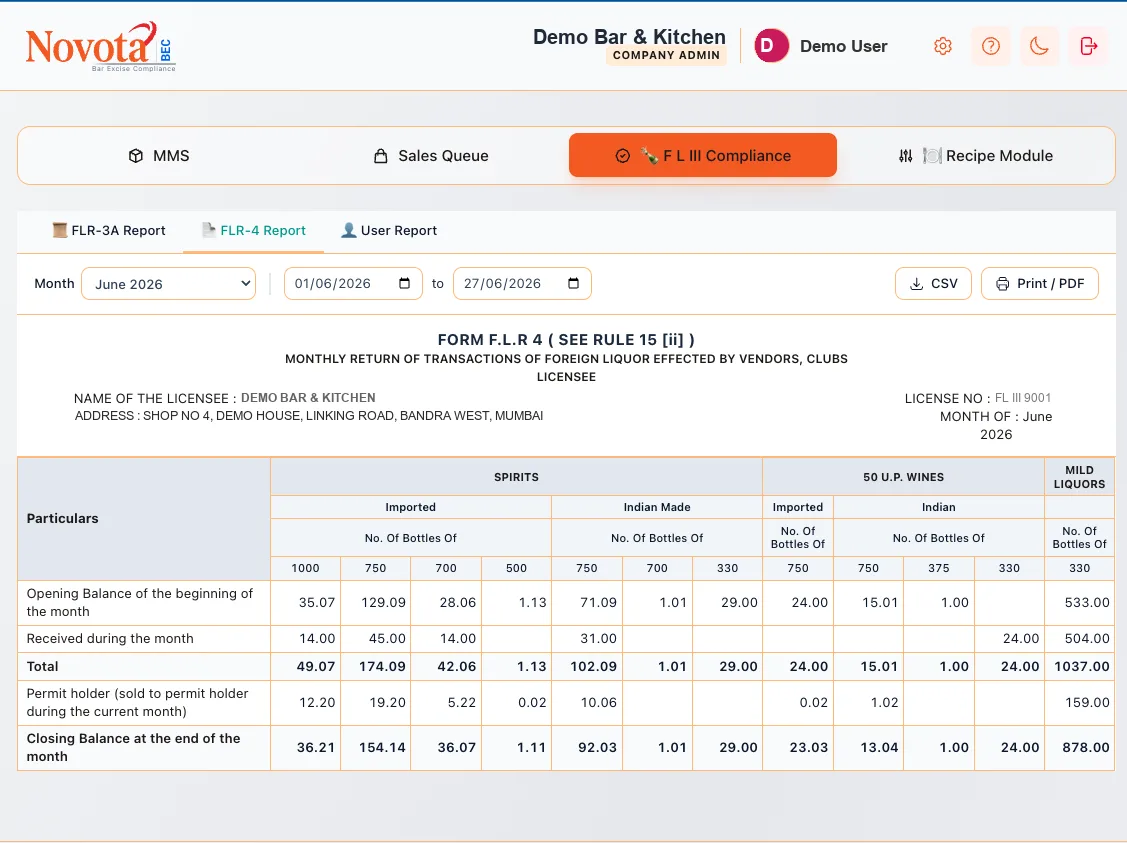Click the Total value 1037.00
This screenshot has width=1127, height=843.
click(1082, 666)
